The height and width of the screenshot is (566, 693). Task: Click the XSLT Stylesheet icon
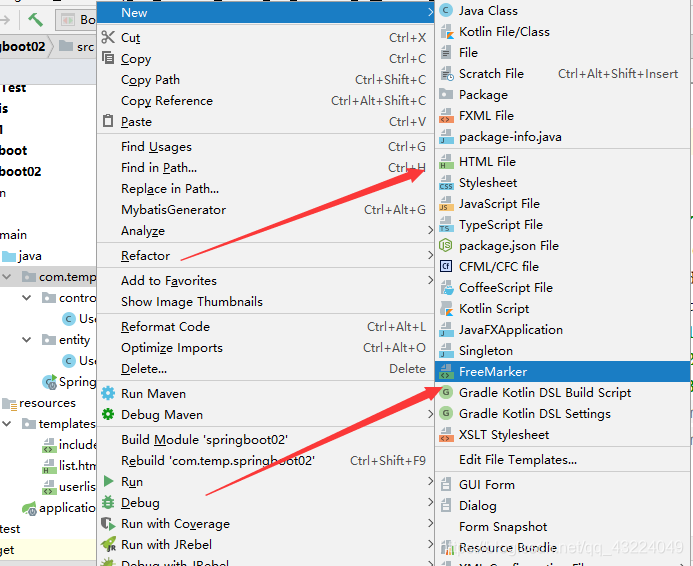pyautogui.click(x=446, y=435)
